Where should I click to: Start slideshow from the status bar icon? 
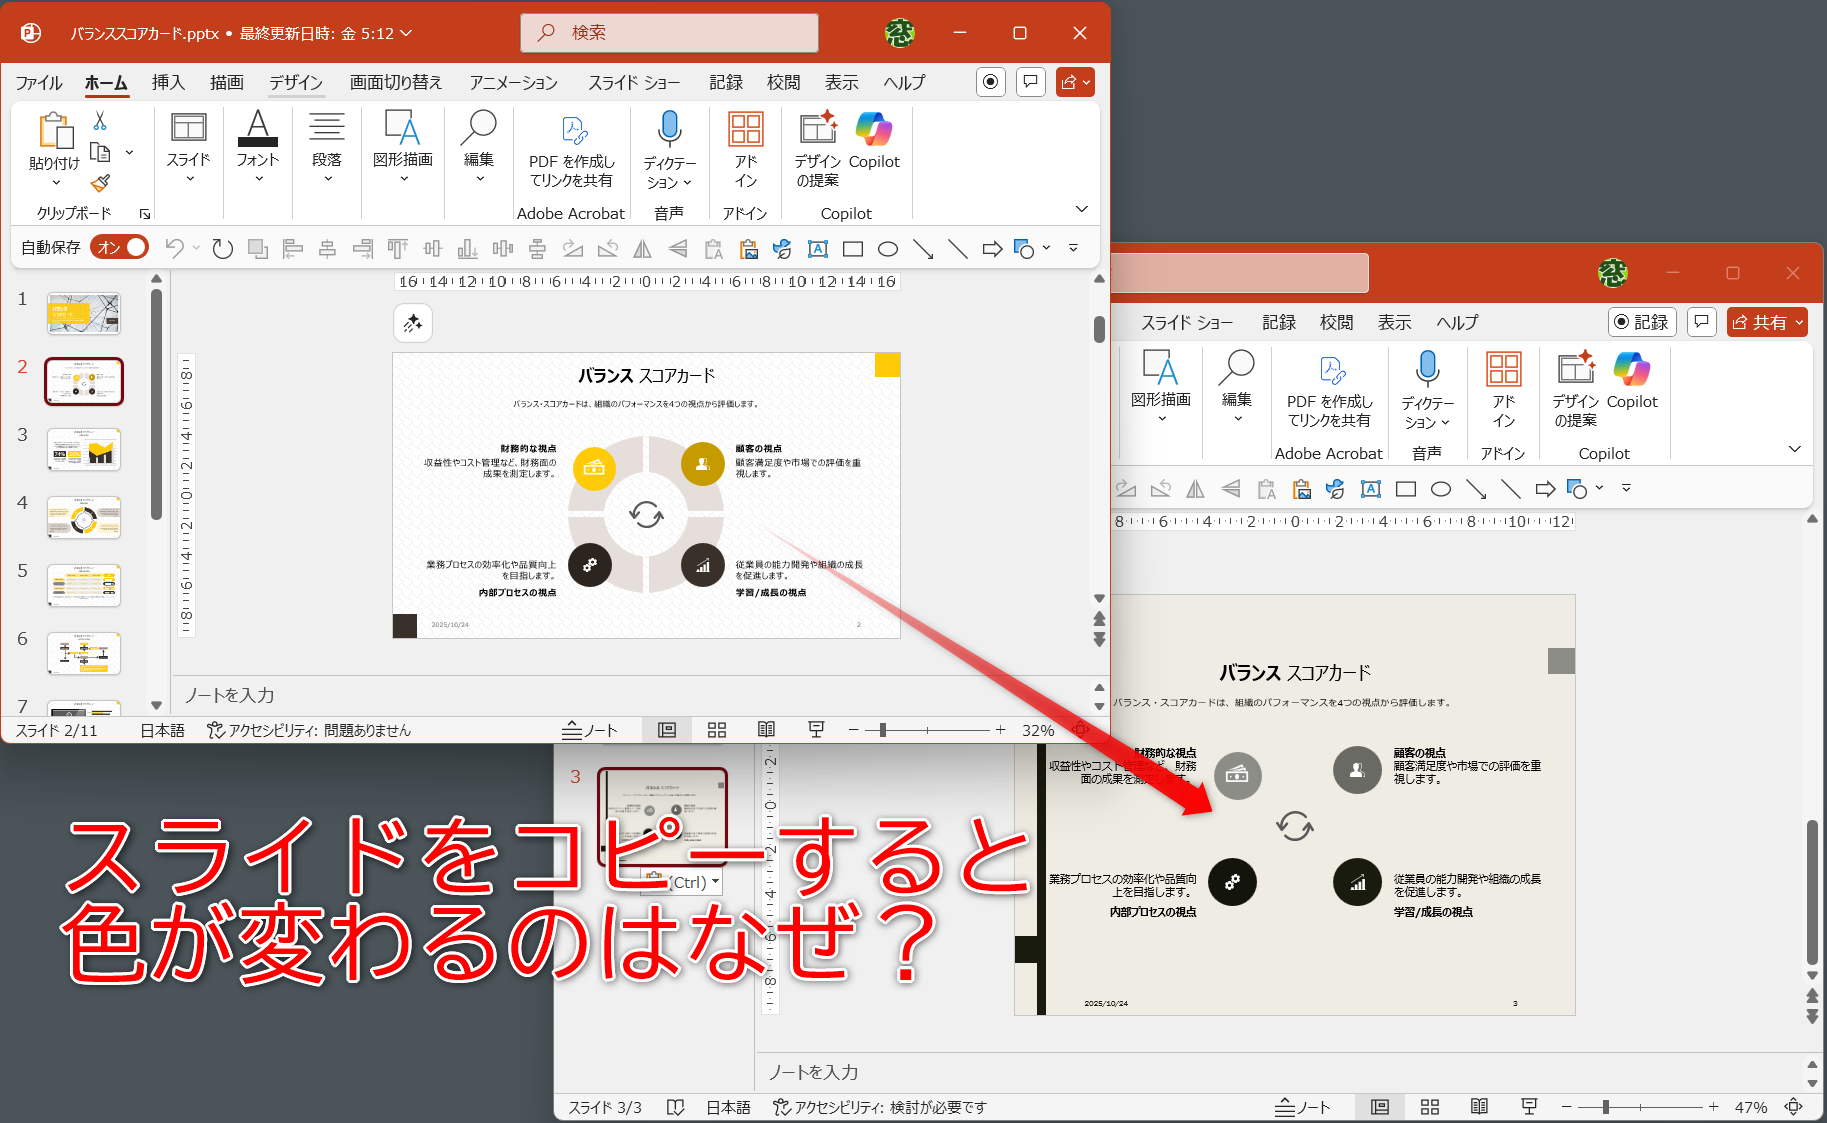[x=816, y=730]
